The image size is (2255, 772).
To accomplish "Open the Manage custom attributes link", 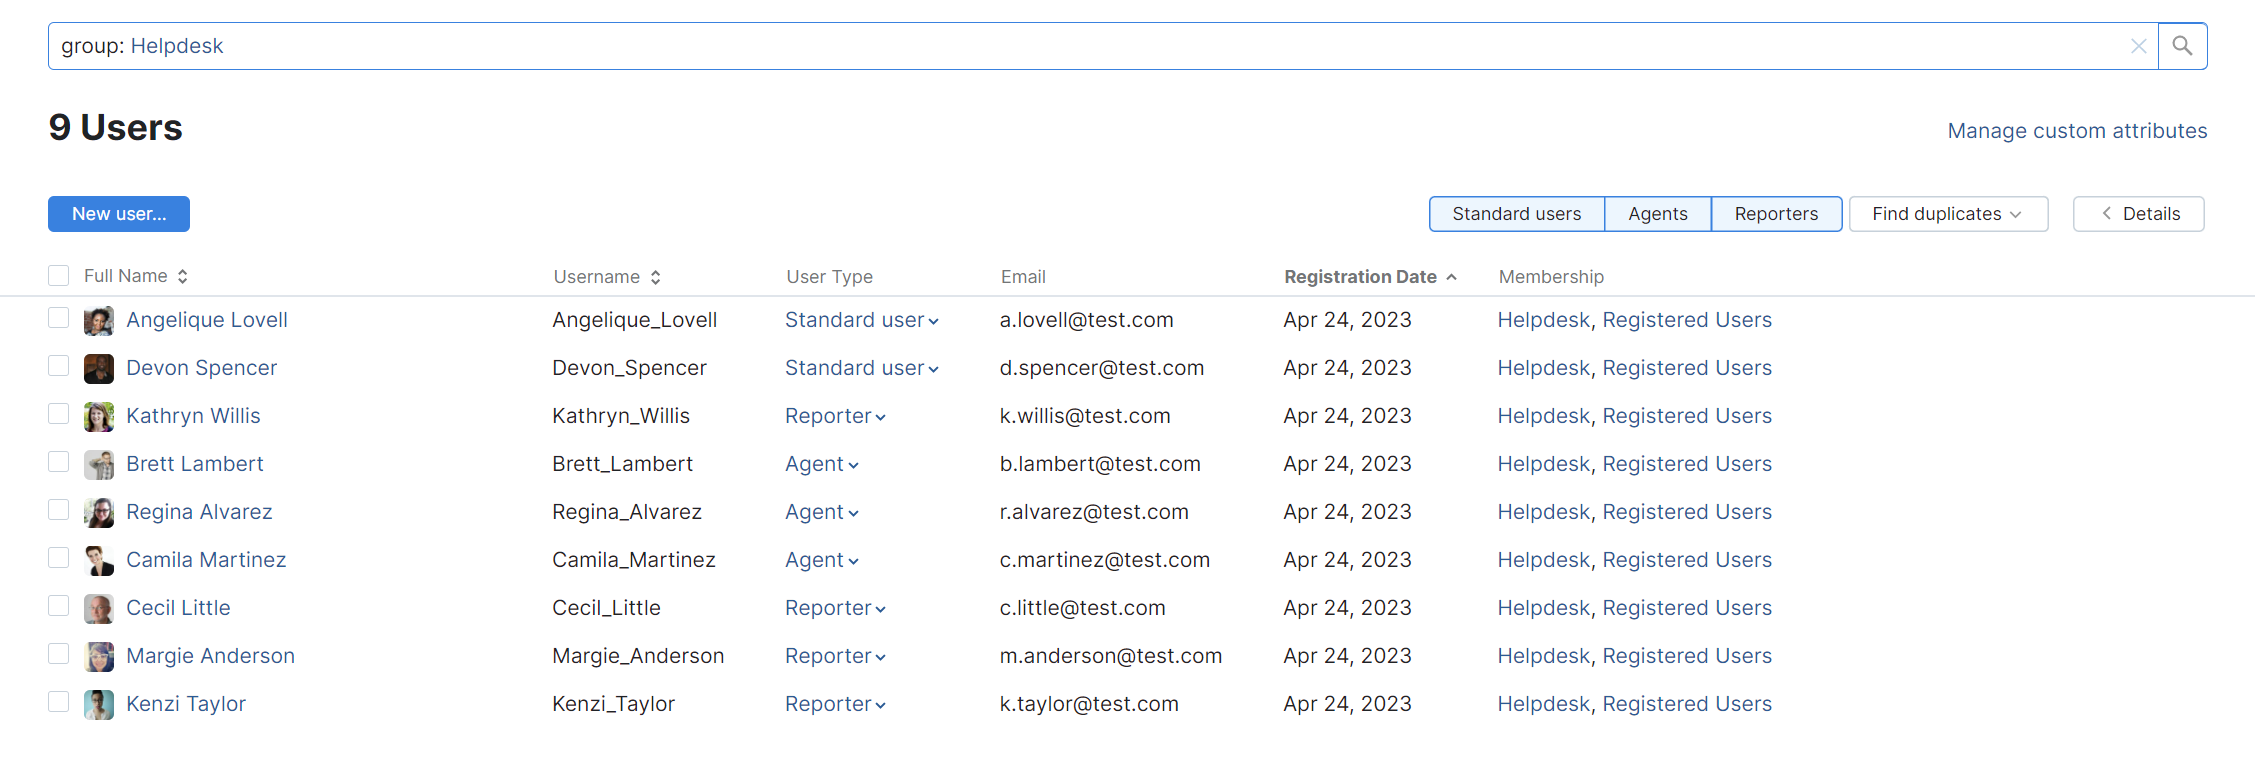I will pos(2076,131).
